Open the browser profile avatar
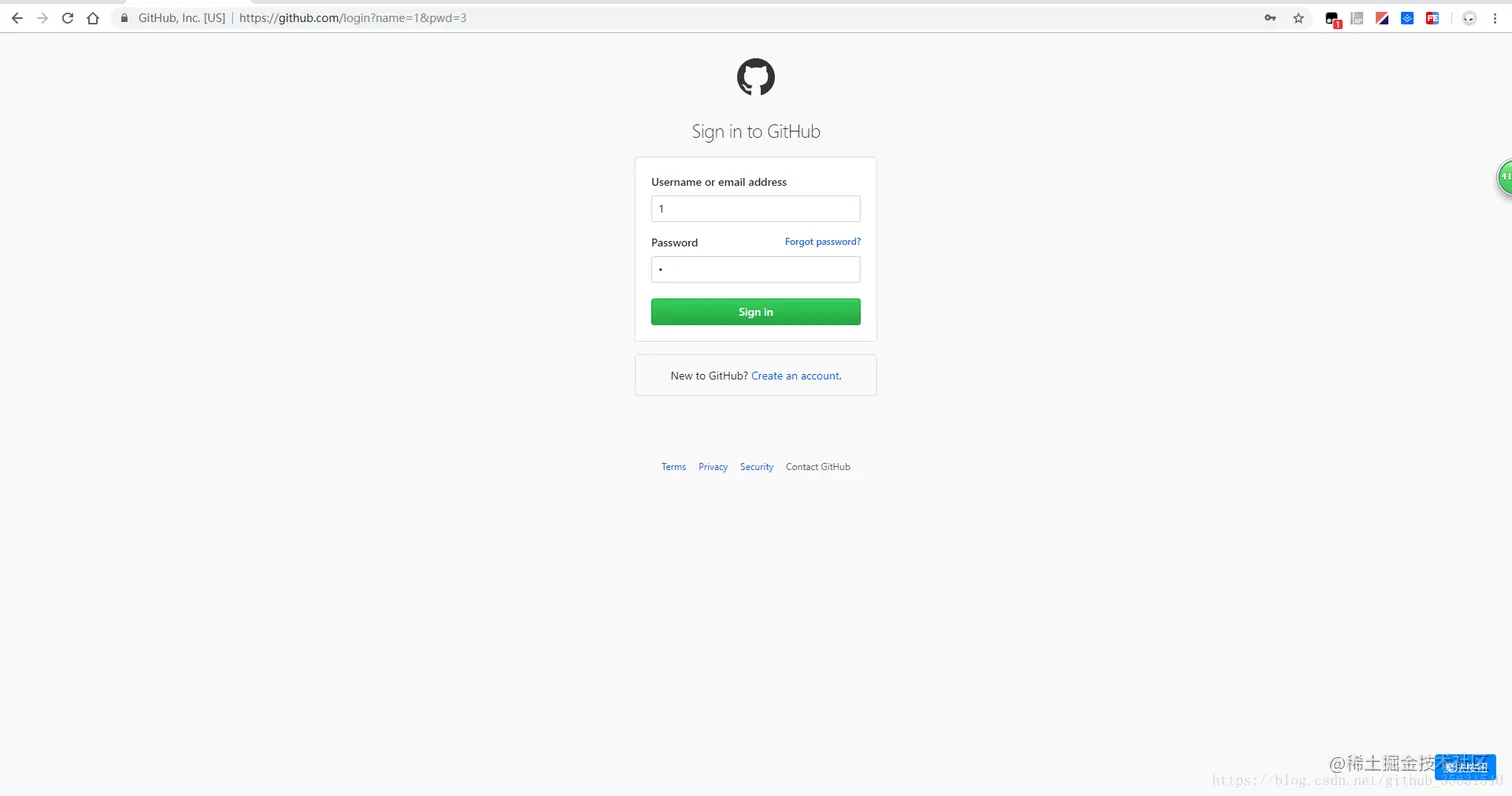 click(1469, 18)
